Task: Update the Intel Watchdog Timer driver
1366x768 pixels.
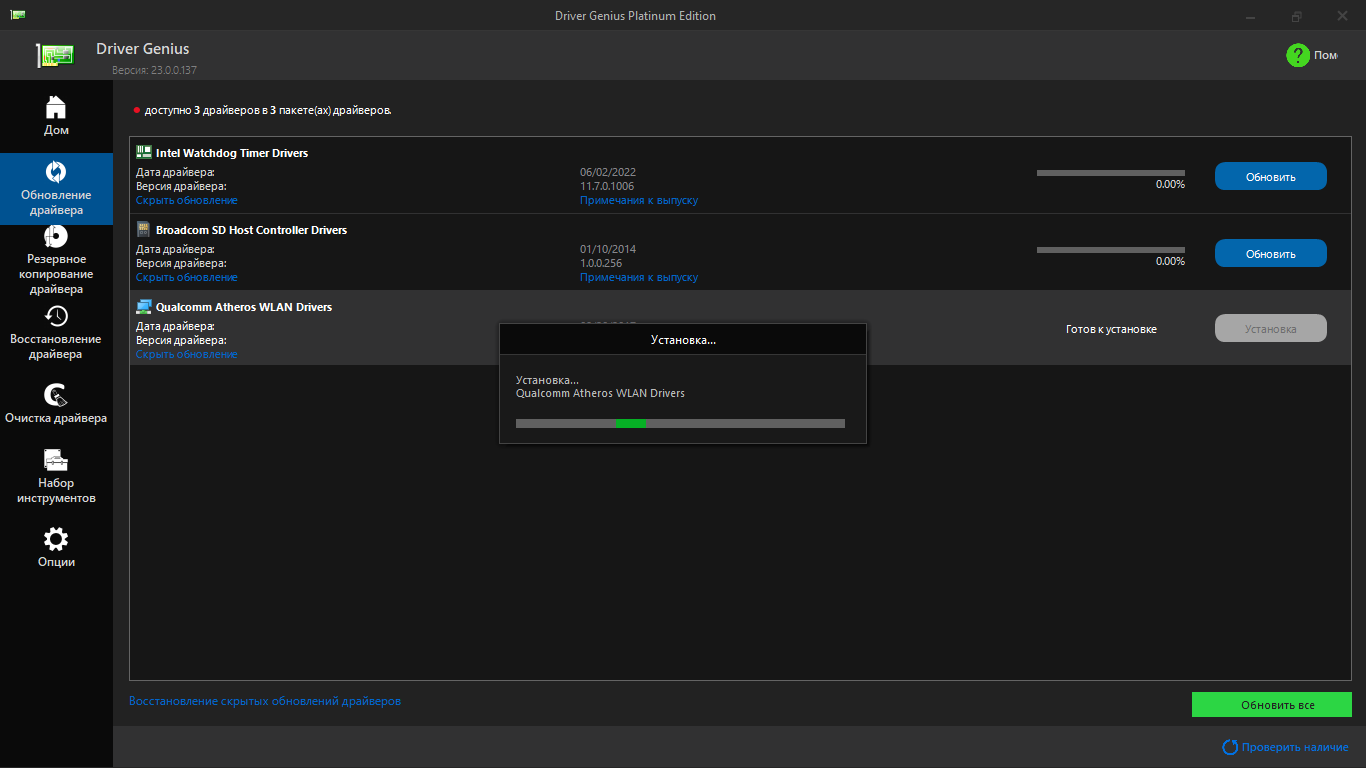Action: coord(1271,177)
